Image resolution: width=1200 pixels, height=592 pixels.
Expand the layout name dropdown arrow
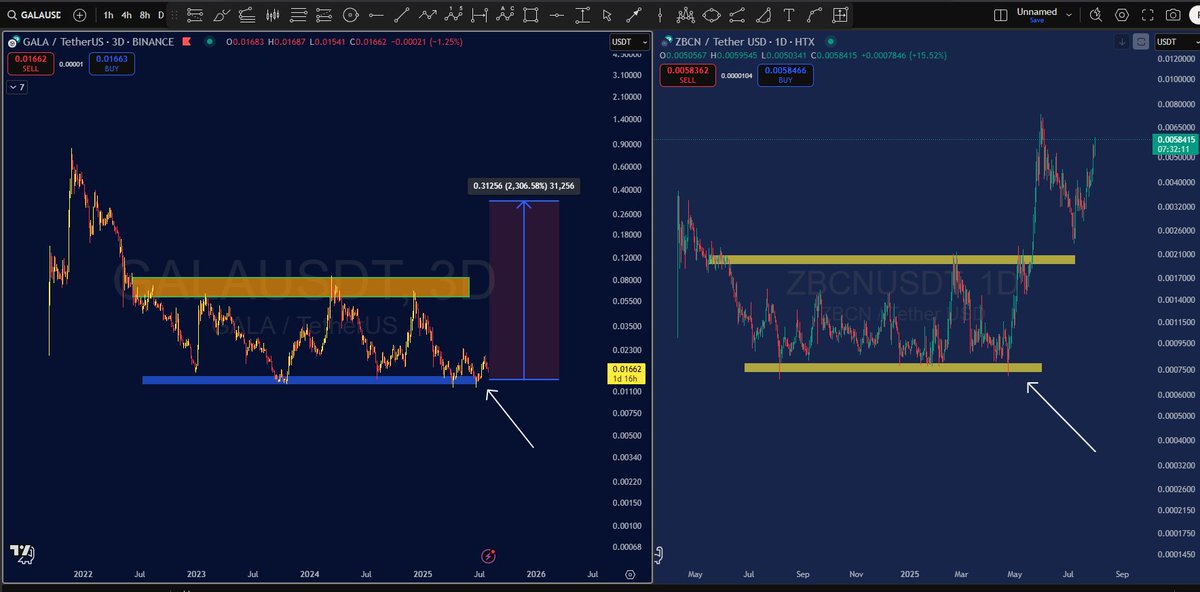1069,15
